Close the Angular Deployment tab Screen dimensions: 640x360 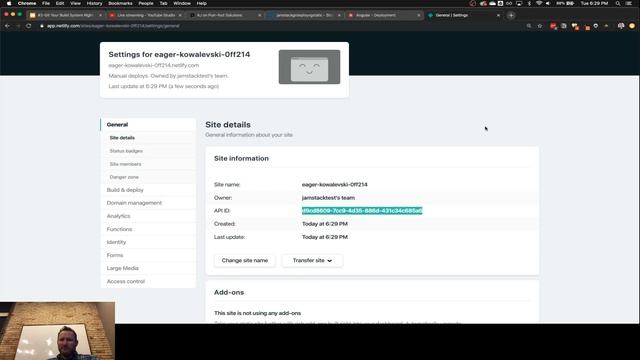pyautogui.click(x=418, y=15)
